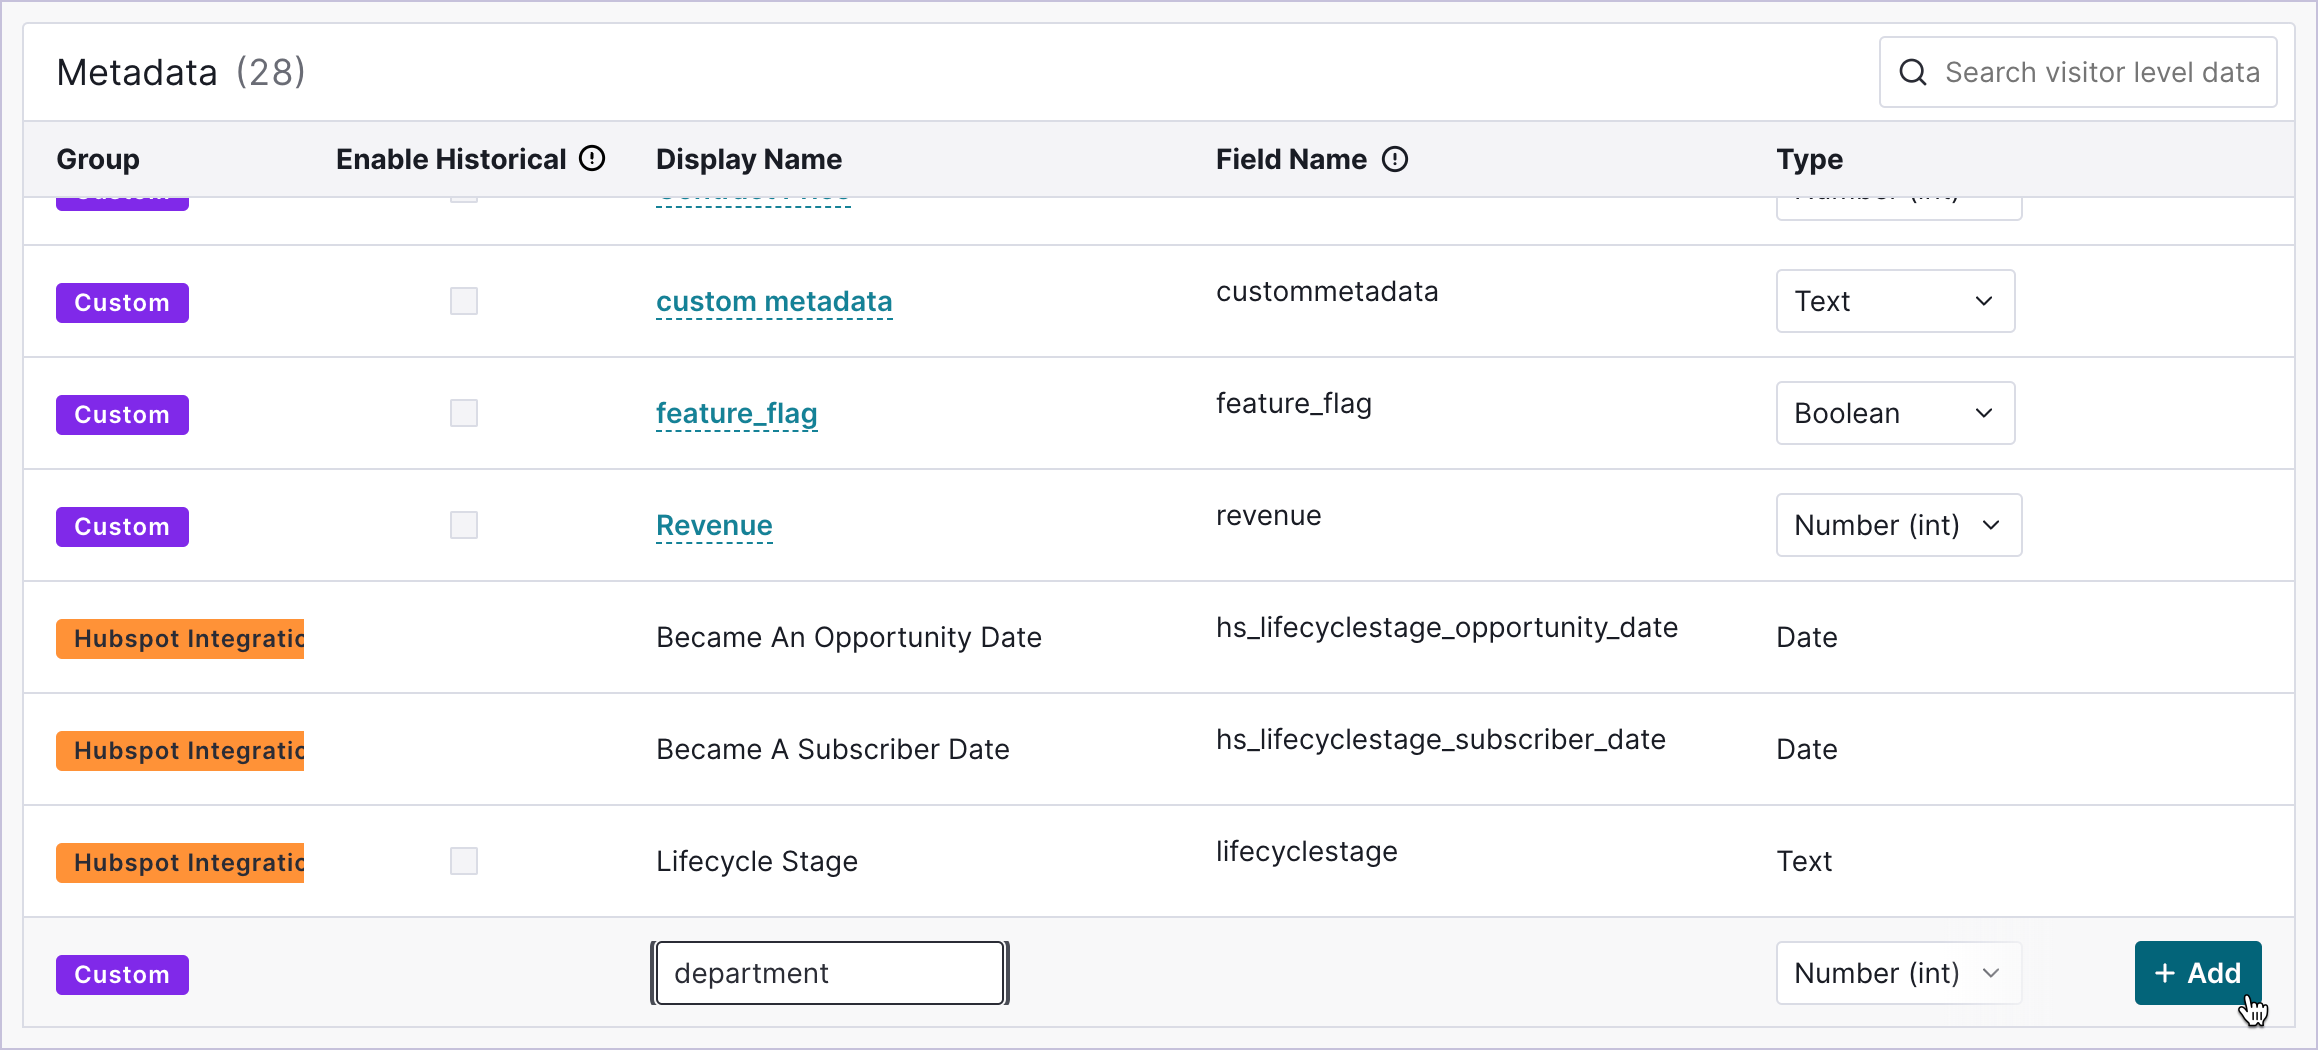This screenshot has width=2318, height=1050.
Task: Open the Text type dropdown for custom metadata
Action: (x=1894, y=301)
